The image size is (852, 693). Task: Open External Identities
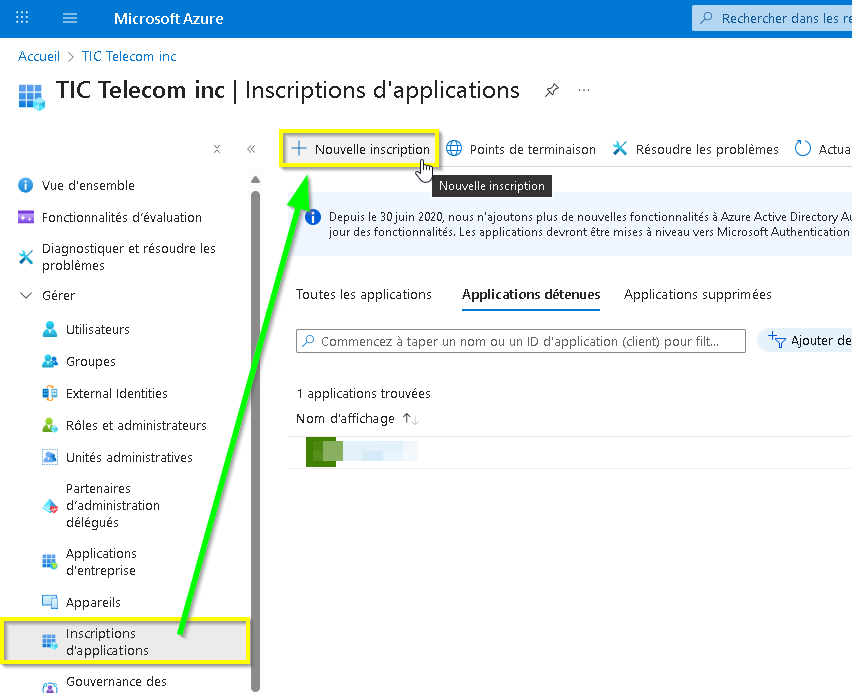tap(117, 394)
